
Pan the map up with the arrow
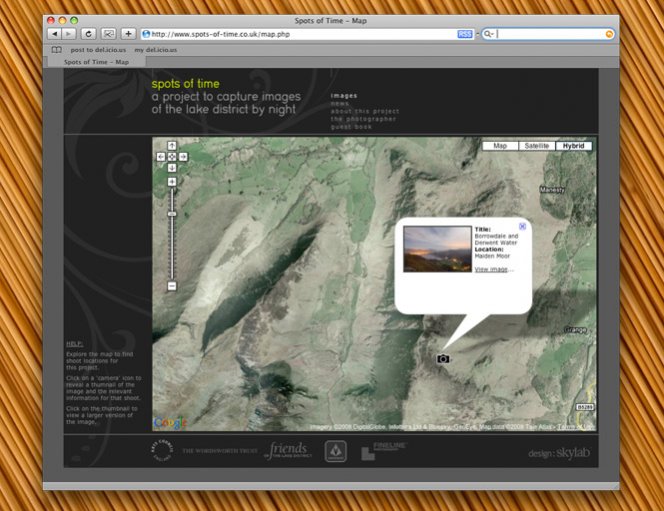pyautogui.click(x=172, y=146)
